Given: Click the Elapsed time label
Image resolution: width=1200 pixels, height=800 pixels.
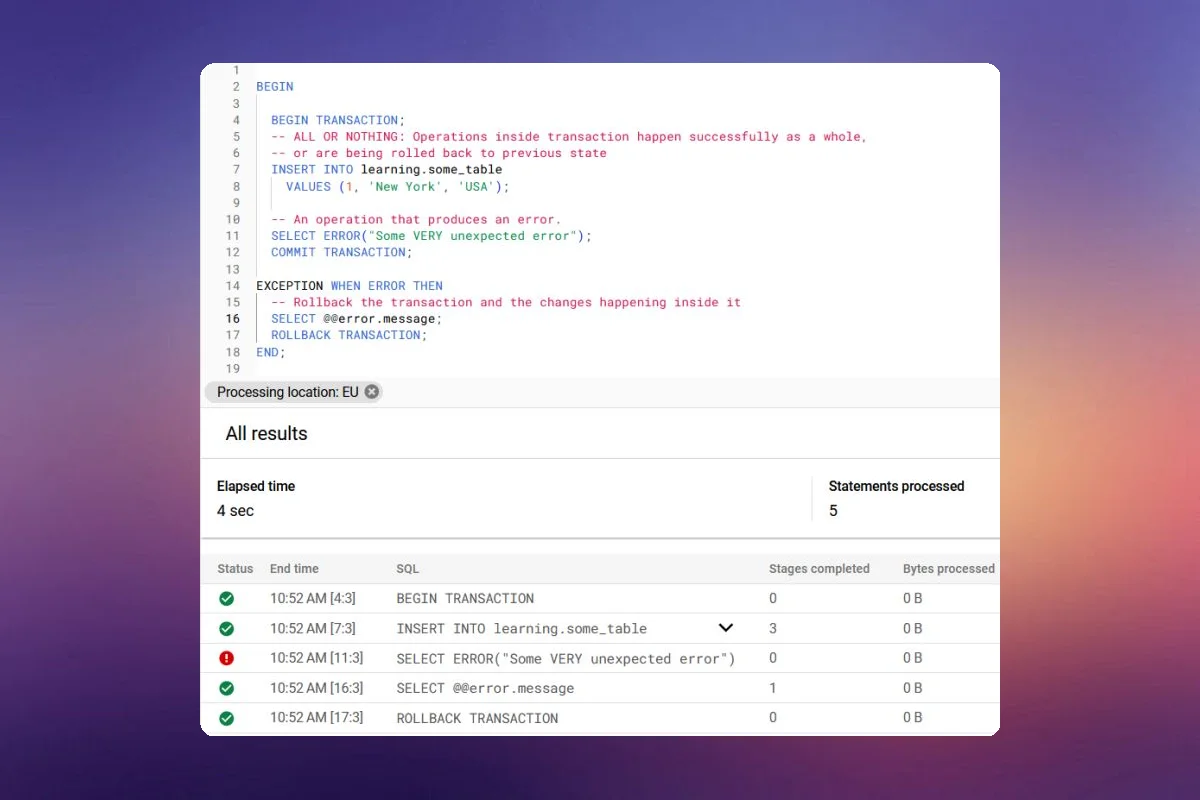Looking at the screenshot, I should pos(256,486).
